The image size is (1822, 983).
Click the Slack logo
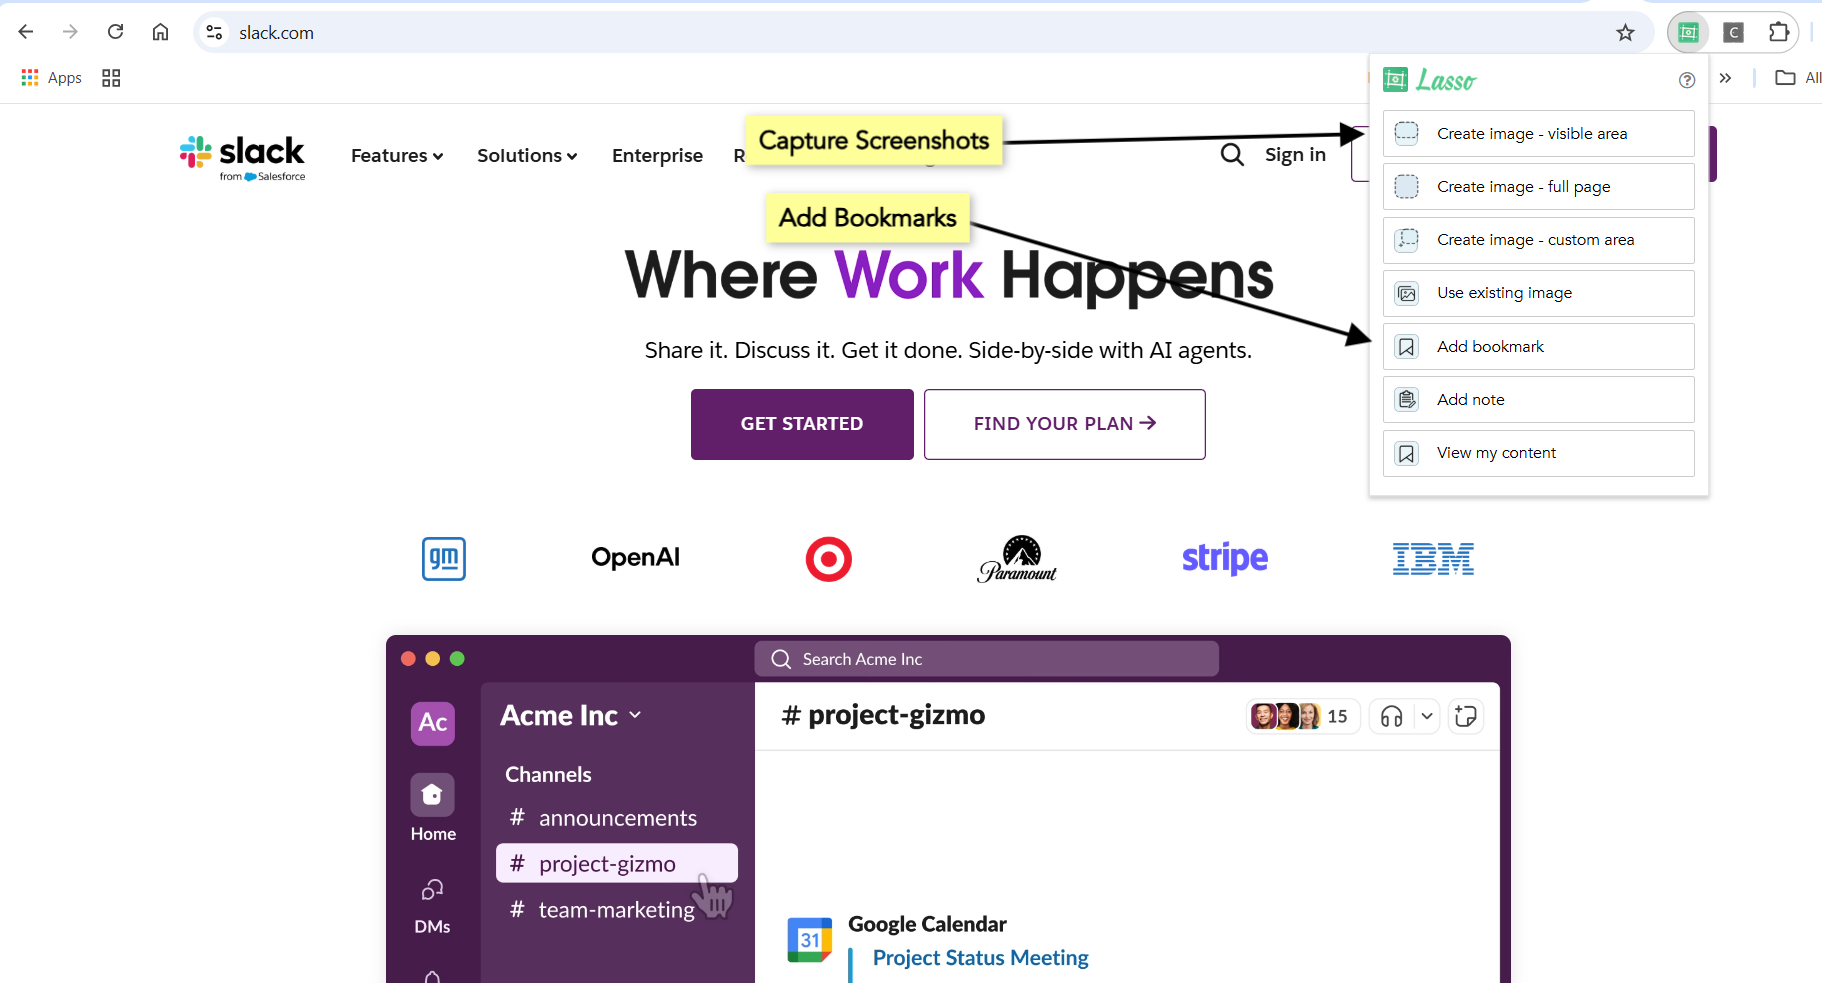243,157
